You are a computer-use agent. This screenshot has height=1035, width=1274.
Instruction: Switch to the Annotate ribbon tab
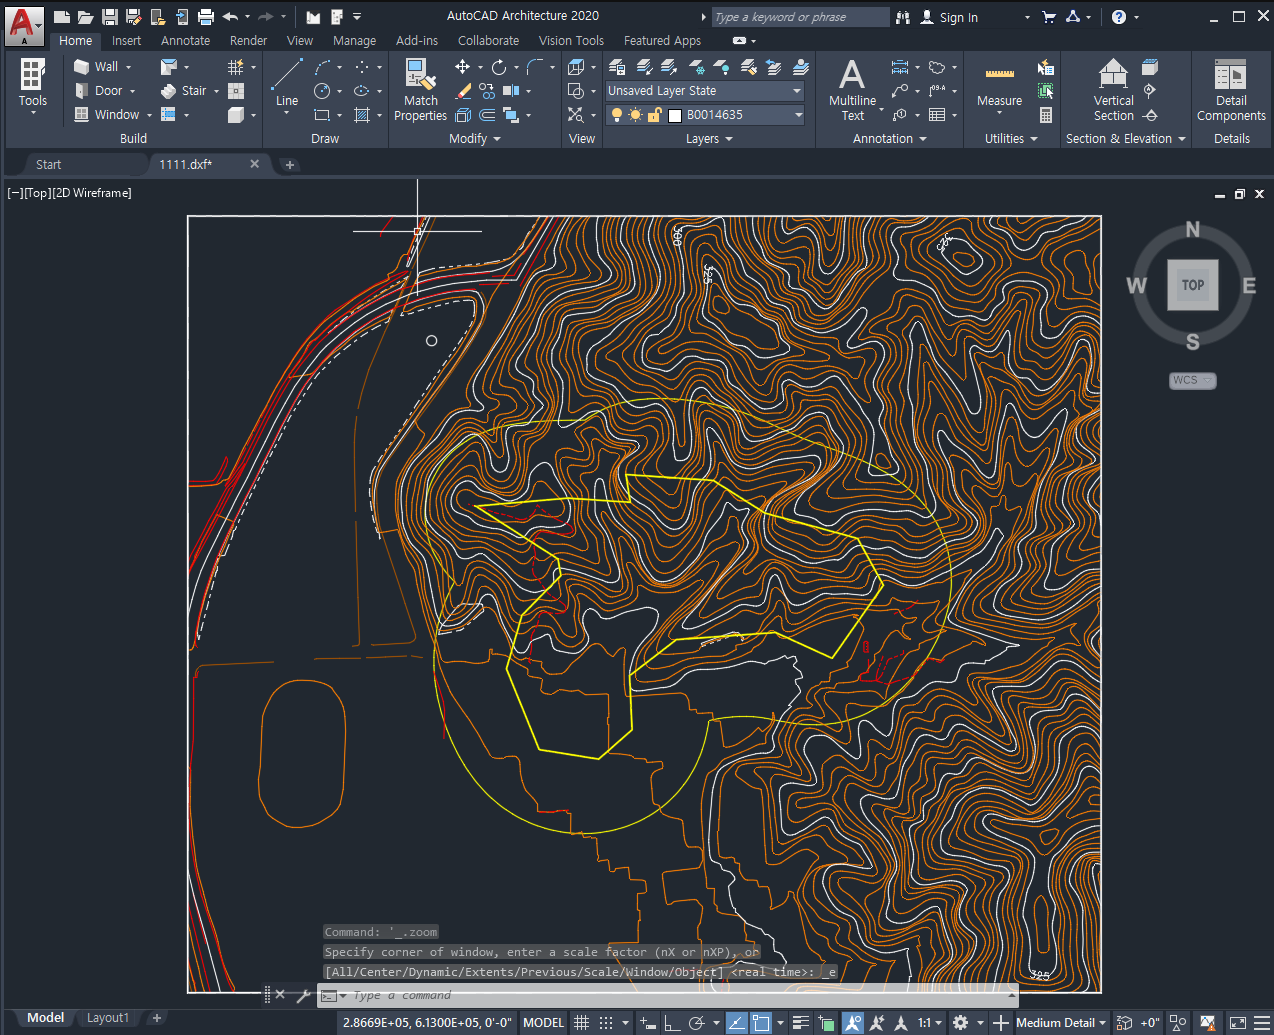click(185, 40)
